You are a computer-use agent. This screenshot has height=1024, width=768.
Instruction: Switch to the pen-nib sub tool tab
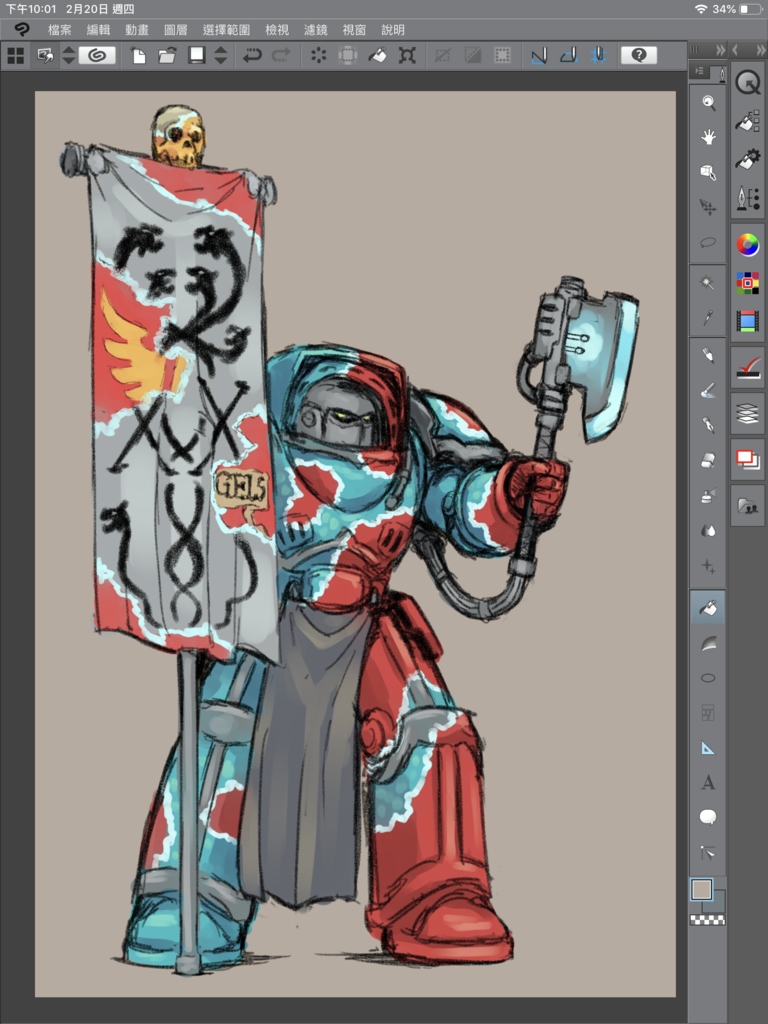pyautogui.click(x=722, y=74)
